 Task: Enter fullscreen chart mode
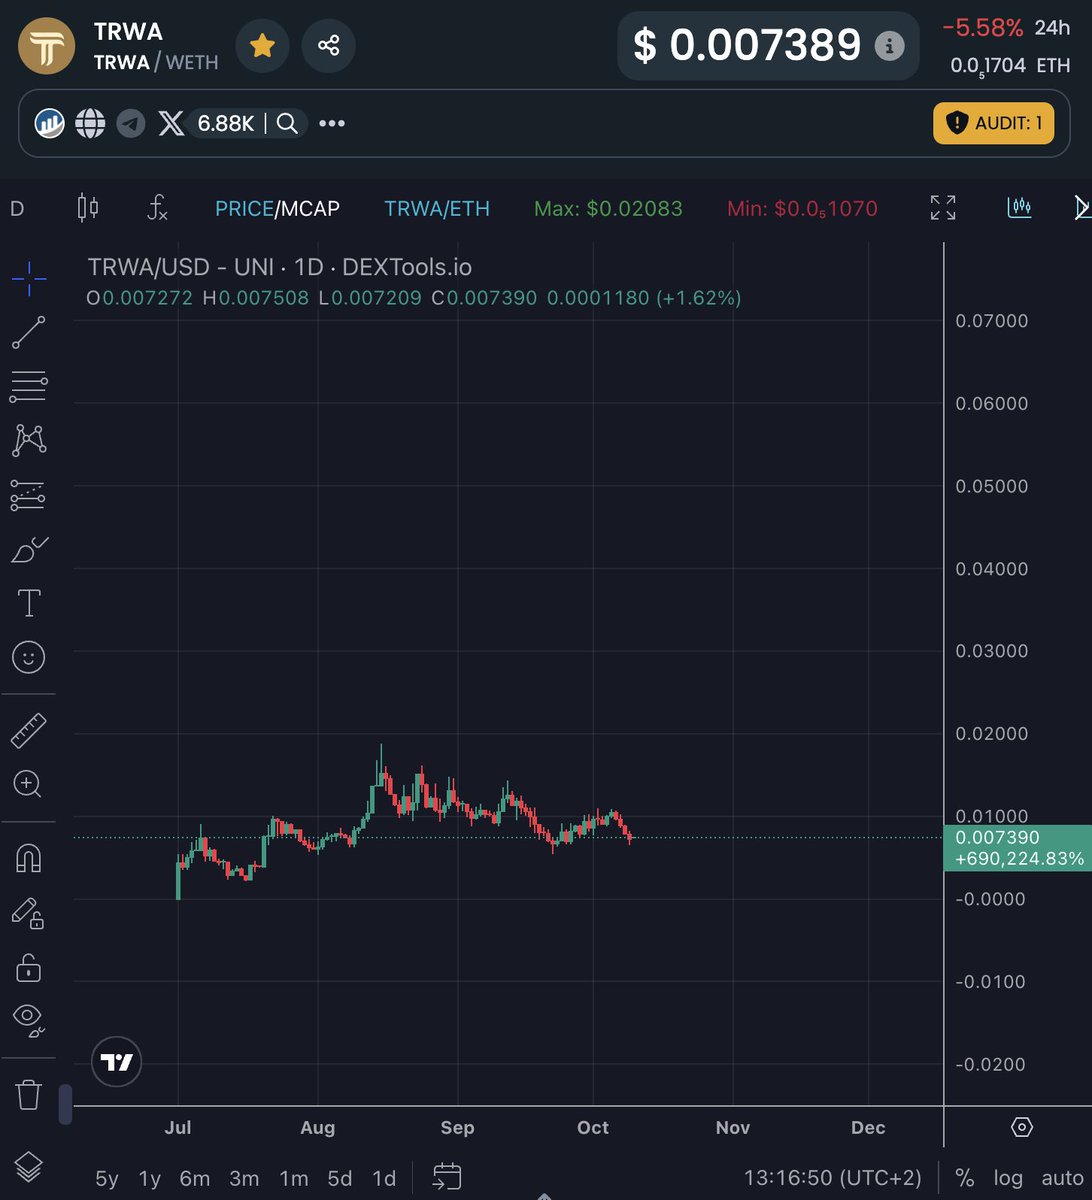941,208
